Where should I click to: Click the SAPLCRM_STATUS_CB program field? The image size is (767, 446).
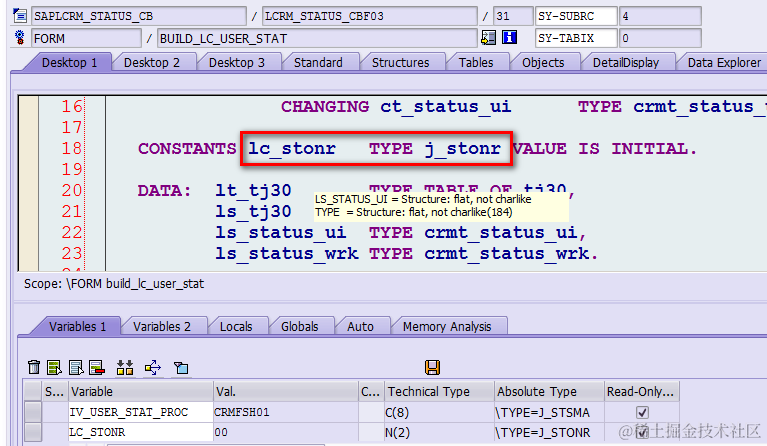click(139, 16)
